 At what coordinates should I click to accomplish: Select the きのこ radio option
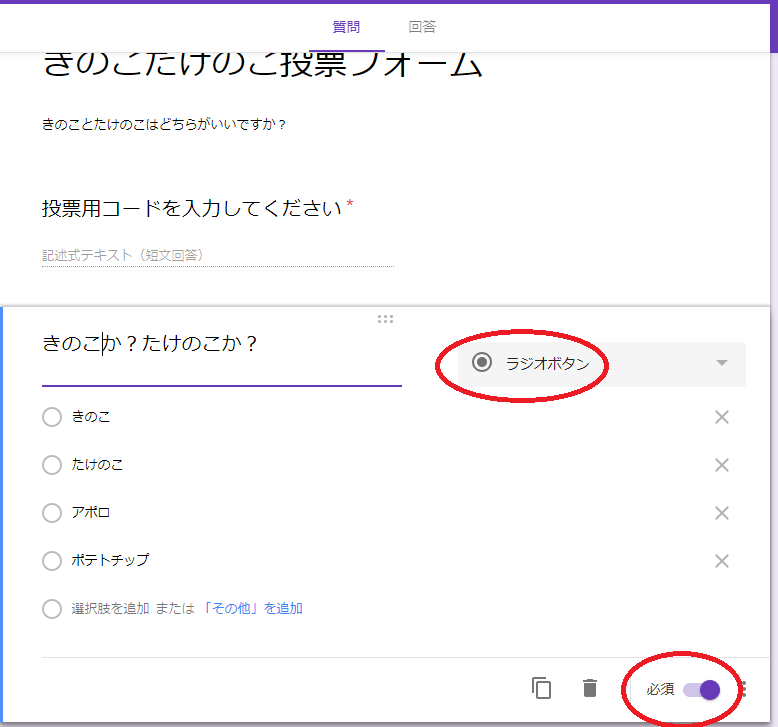(x=52, y=417)
